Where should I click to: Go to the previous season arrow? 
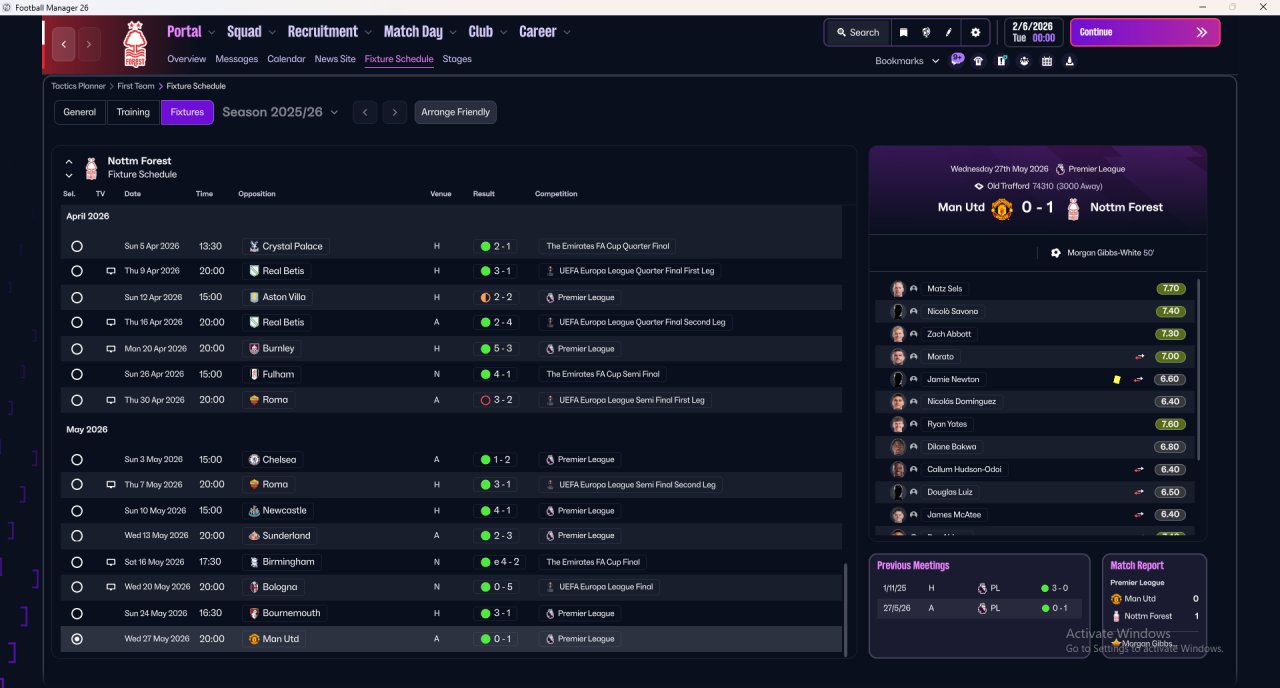tap(365, 112)
